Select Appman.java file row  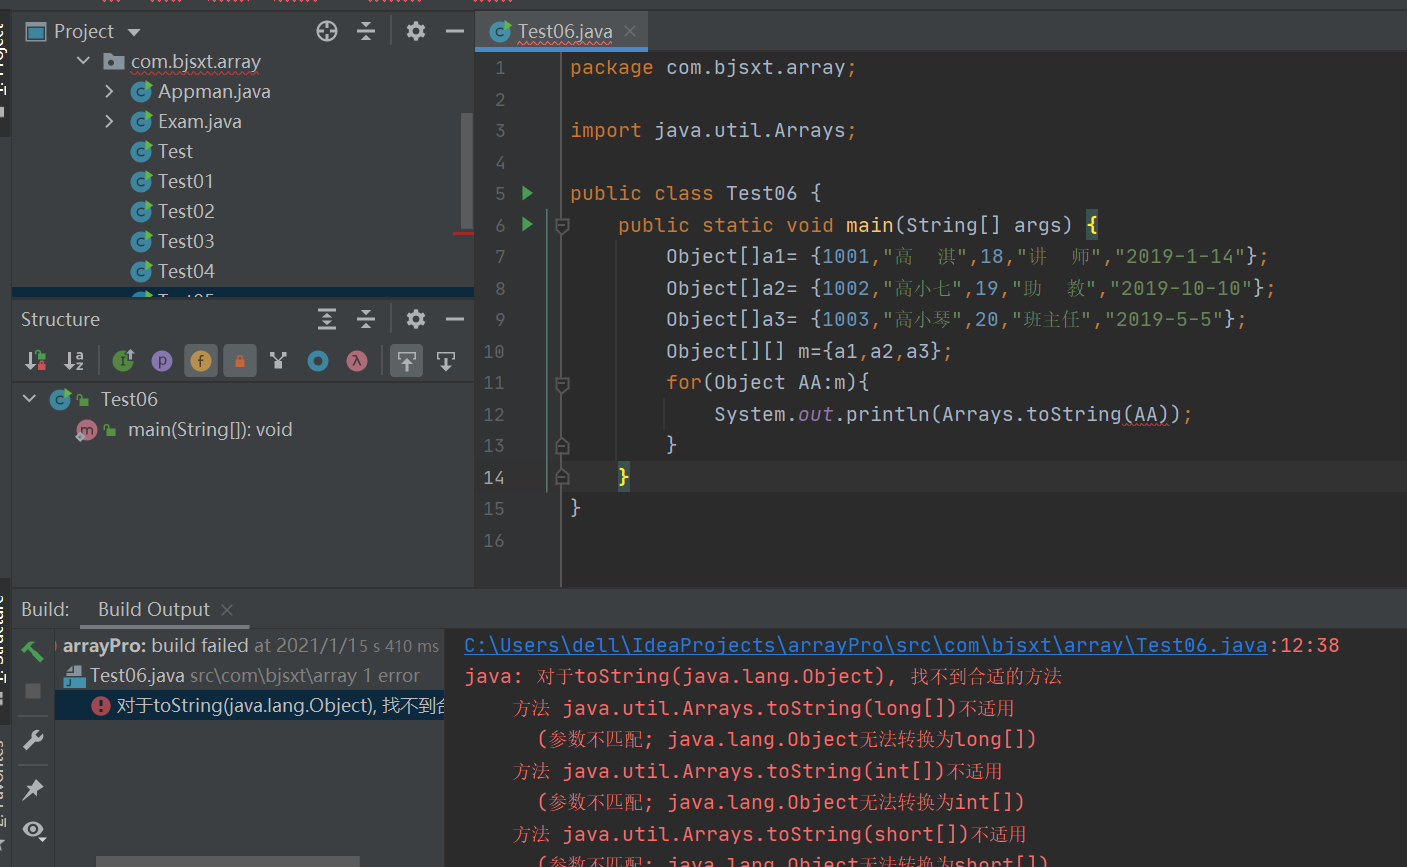[214, 91]
